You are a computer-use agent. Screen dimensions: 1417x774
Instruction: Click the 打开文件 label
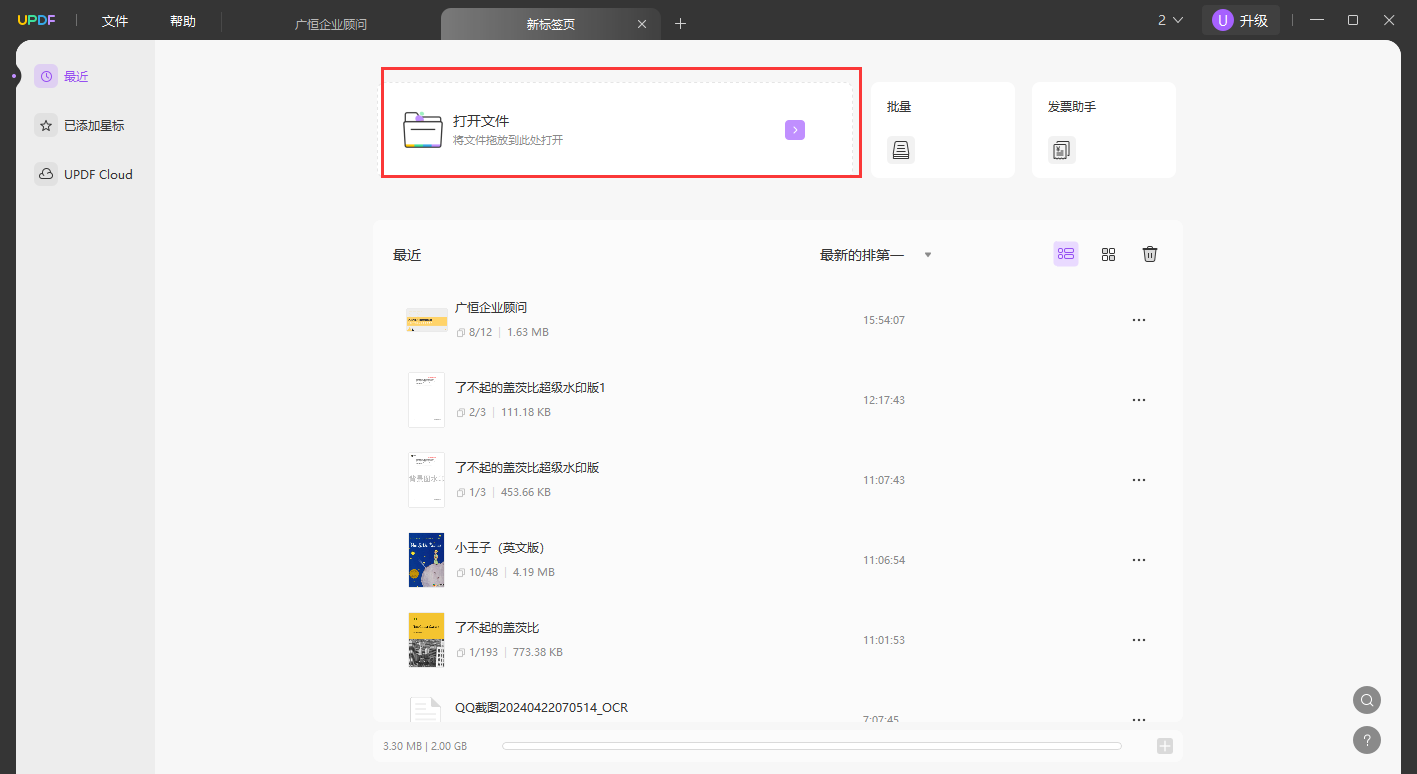pyautogui.click(x=481, y=121)
